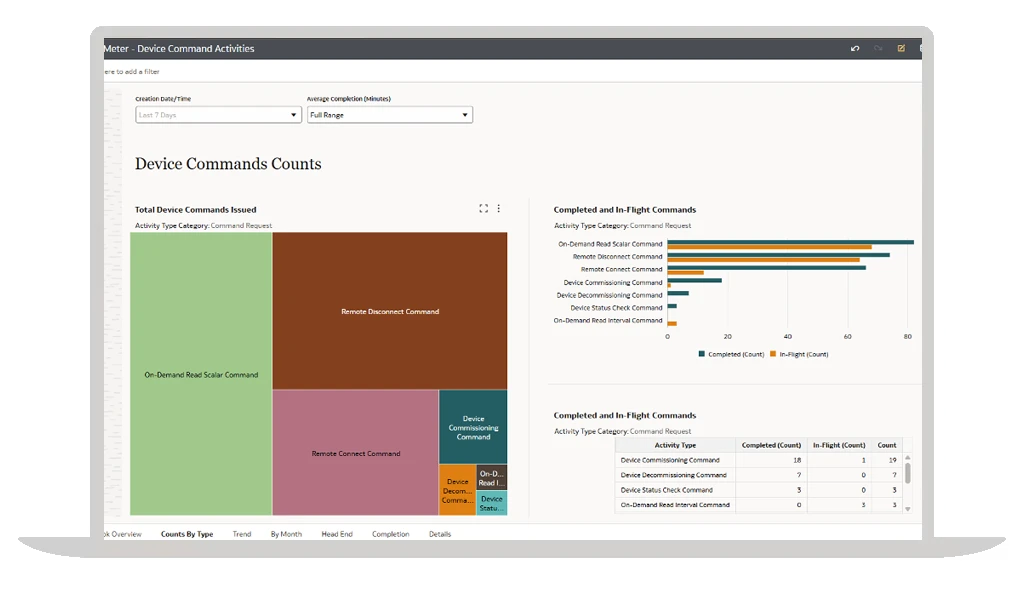1024x600 pixels.
Task: Switch to the Trend tab
Action: click(242, 534)
